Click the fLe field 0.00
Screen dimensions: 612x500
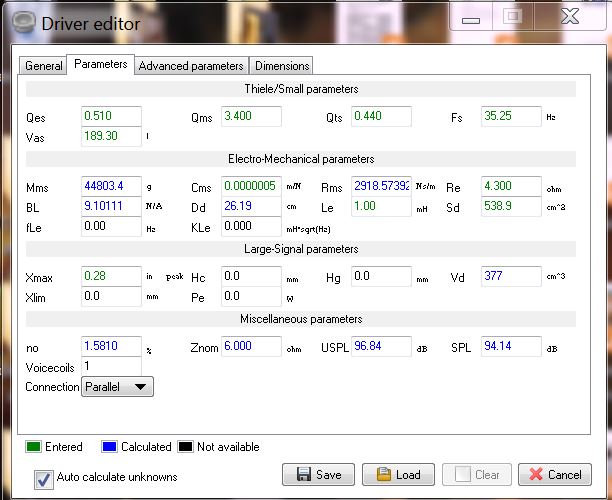click(x=111, y=226)
